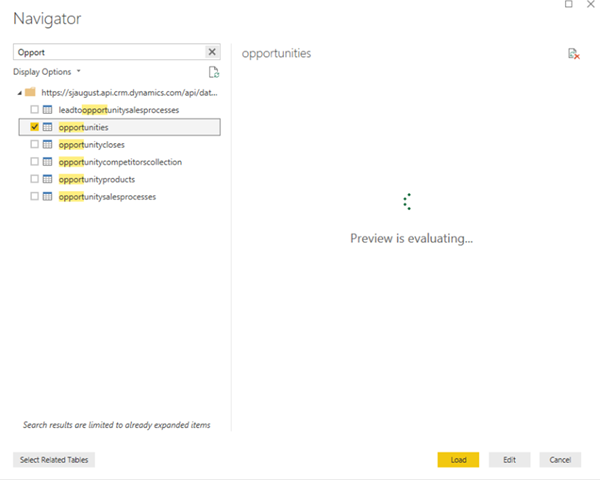This screenshot has width=600, height=480.
Task: Enable the opportunitysalesprocesses checkbox
Action: pyautogui.click(x=35, y=196)
